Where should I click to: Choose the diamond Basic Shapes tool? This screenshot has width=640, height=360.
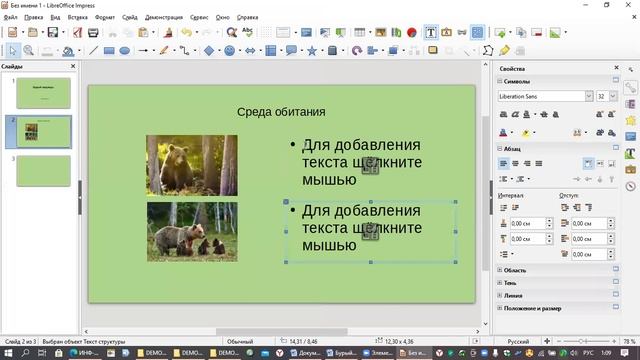(x=209, y=51)
